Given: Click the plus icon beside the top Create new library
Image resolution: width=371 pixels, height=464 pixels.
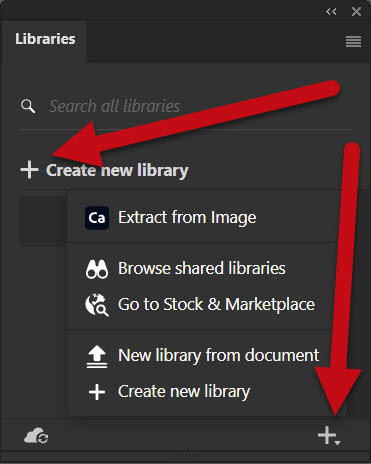Looking at the screenshot, I should click(29, 170).
